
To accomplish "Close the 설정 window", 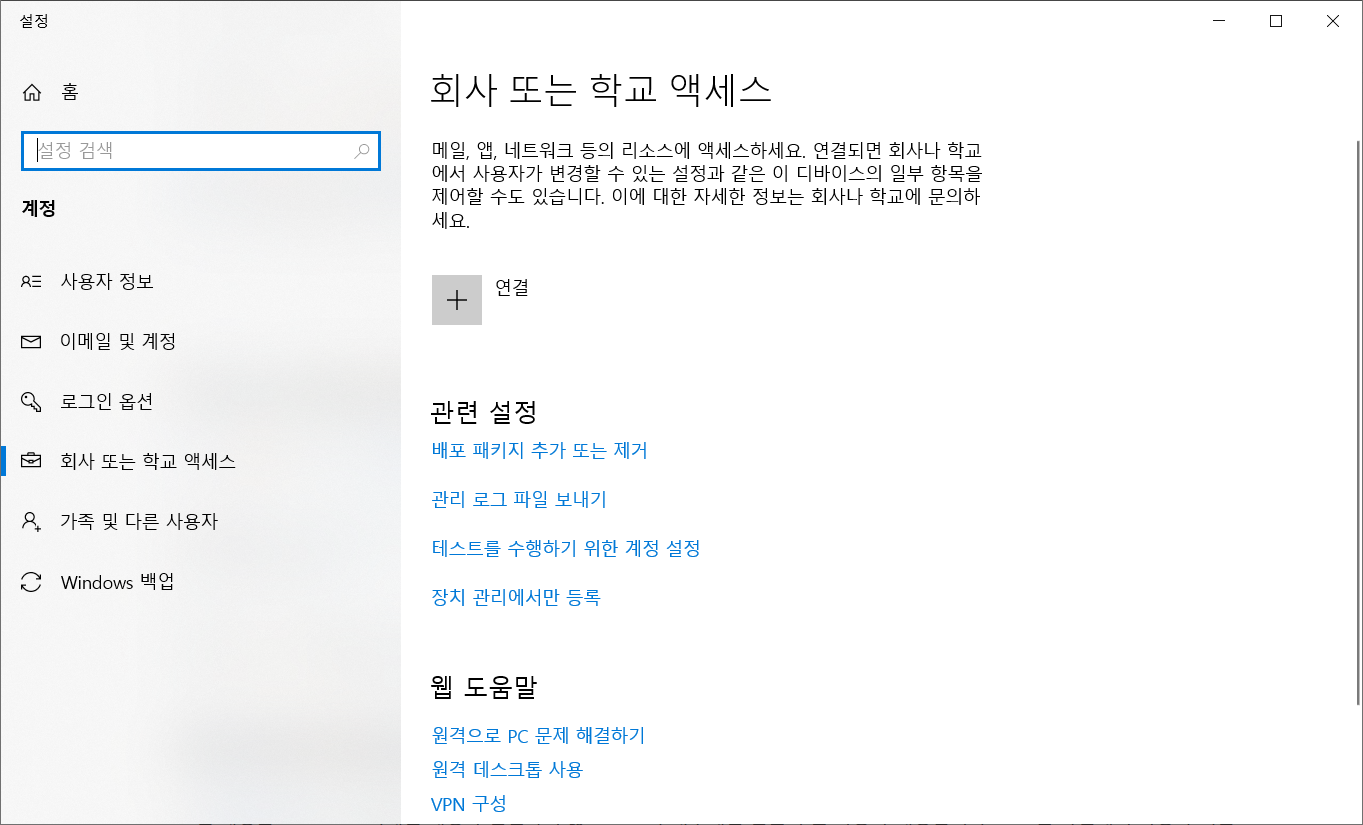I will click(1333, 21).
